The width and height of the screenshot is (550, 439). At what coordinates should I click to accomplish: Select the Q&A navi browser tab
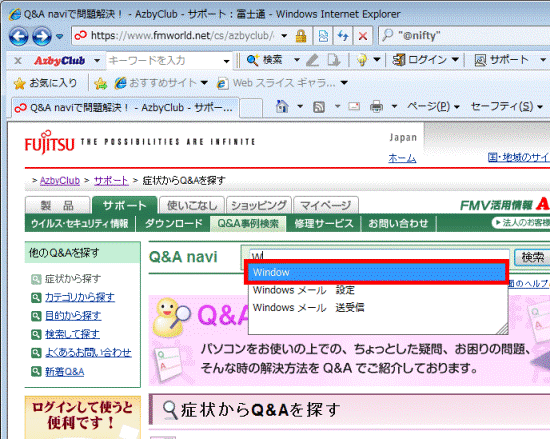125,108
